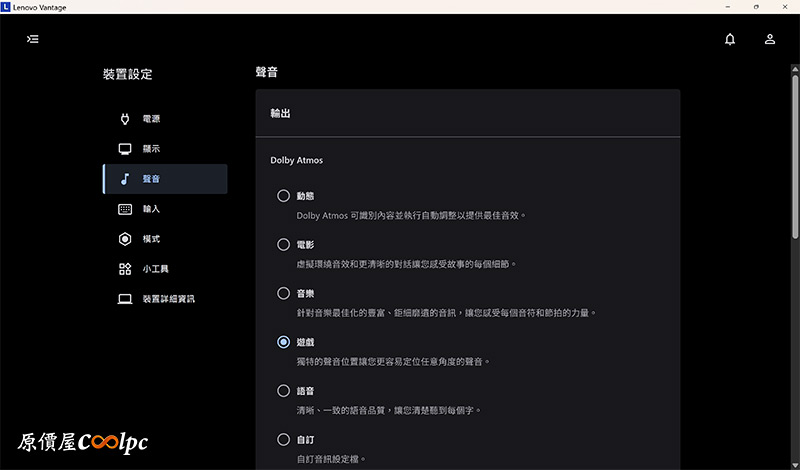
Task: Click the 動態 mode description text
Action: click(x=411, y=215)
